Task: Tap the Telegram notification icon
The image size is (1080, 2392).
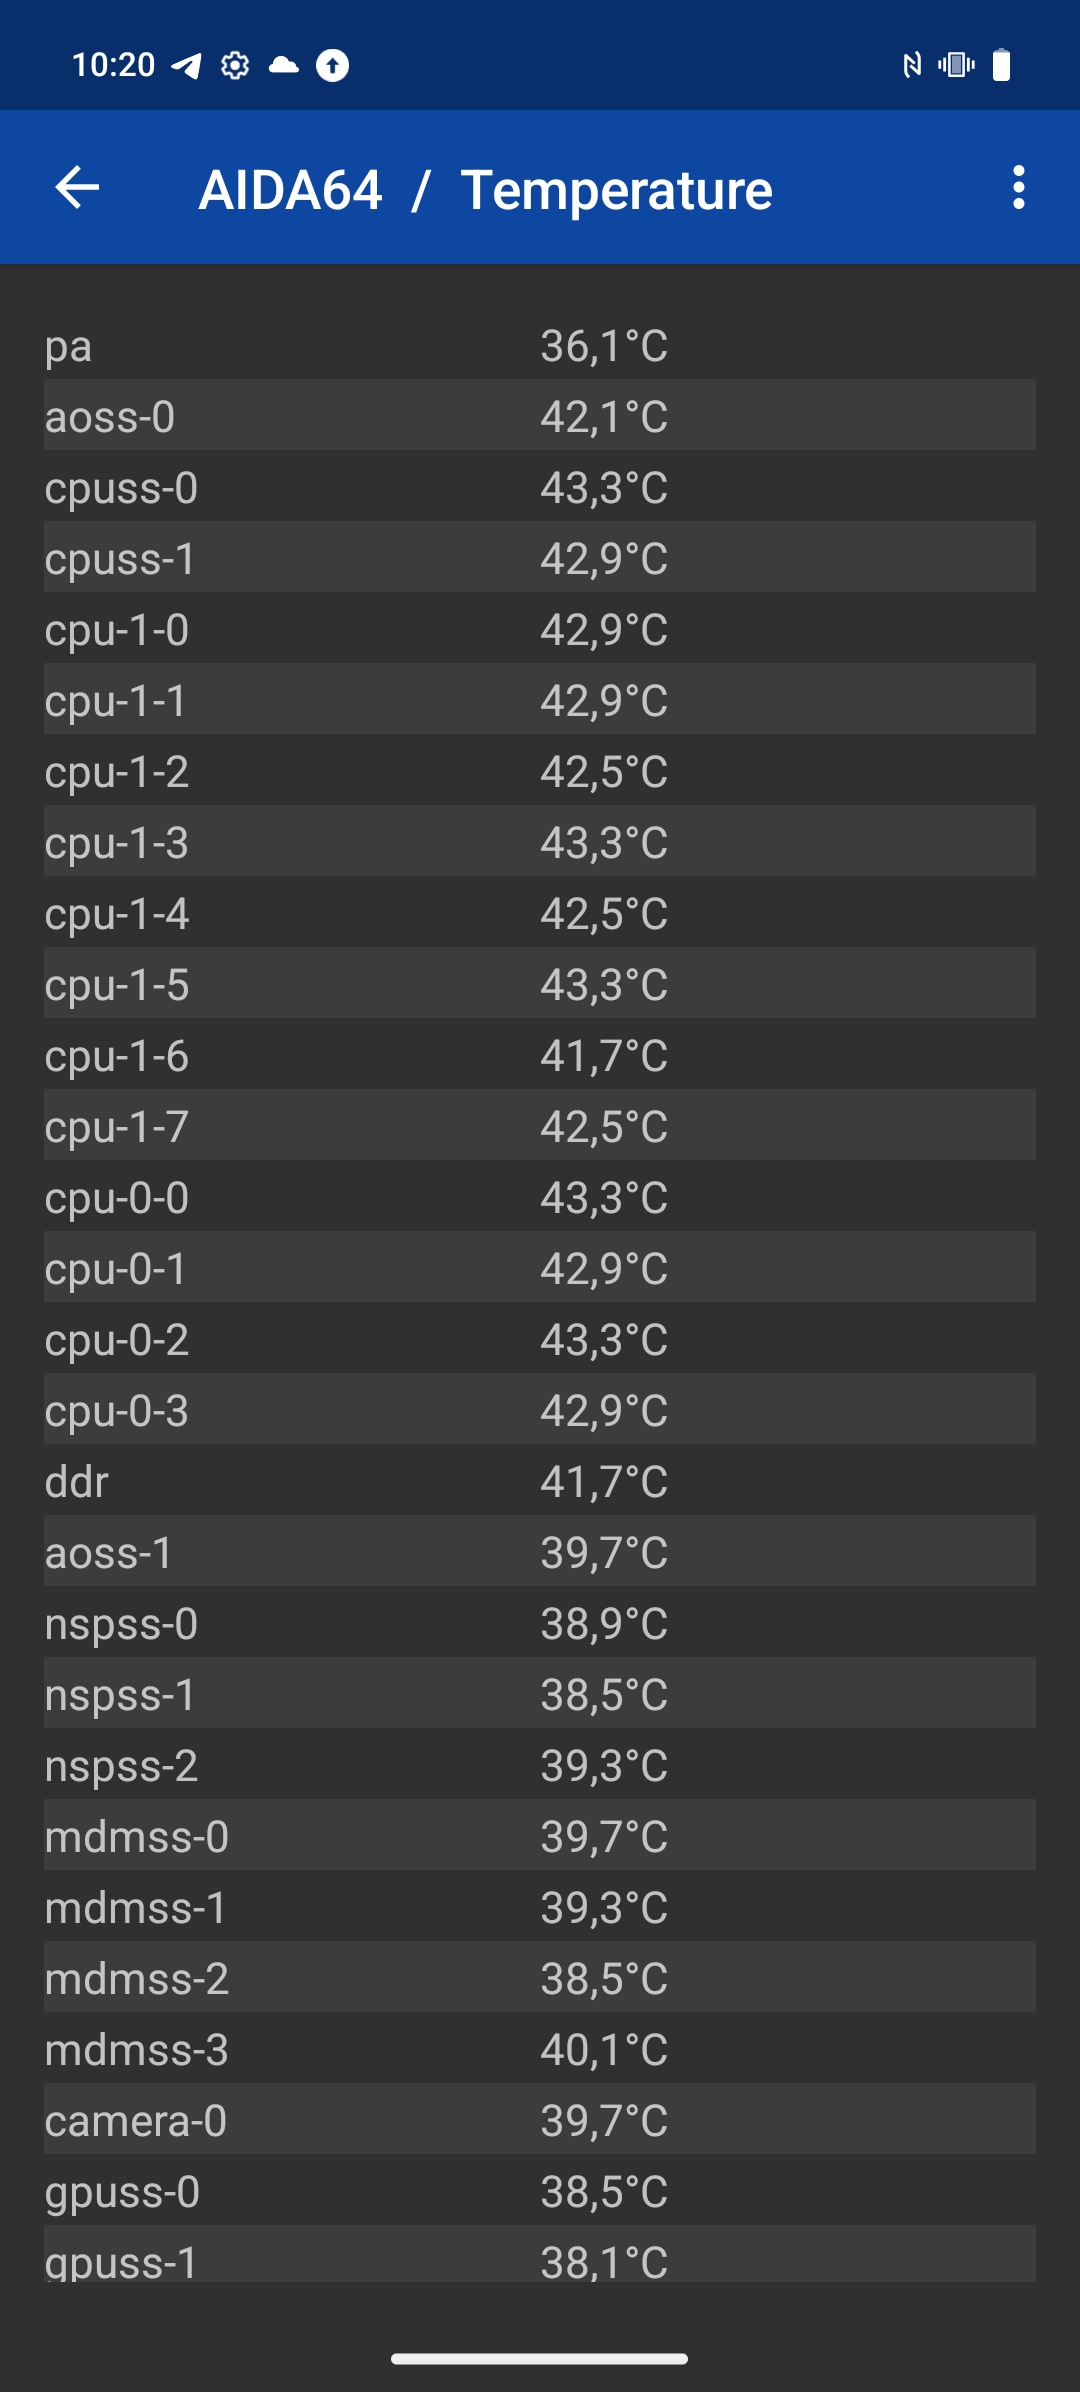Action: click(186, 66)
